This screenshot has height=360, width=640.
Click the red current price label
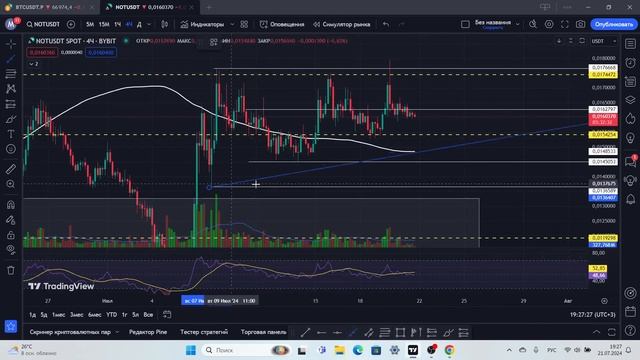coord(603,119)
